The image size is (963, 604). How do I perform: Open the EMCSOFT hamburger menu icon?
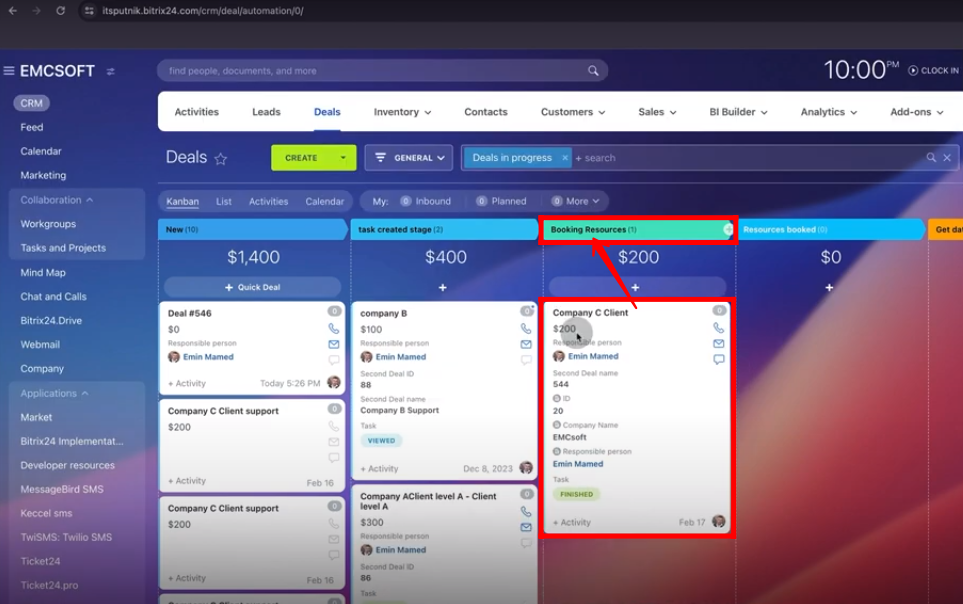point(9,71)
